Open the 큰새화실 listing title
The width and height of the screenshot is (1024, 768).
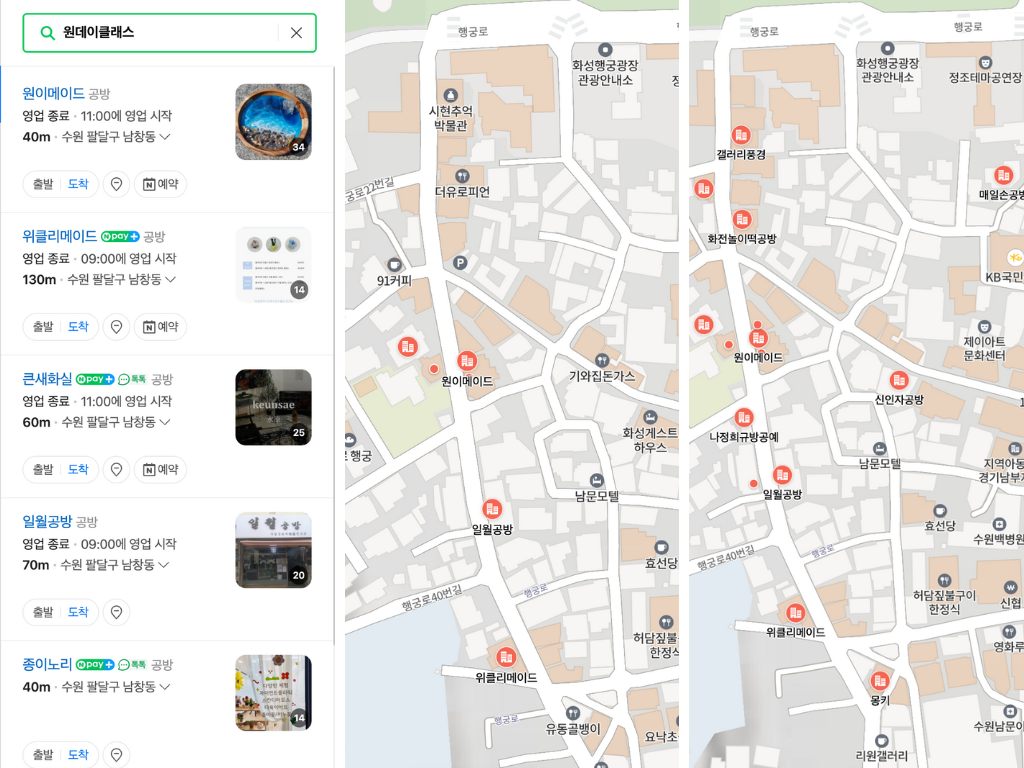coord(47,379)
